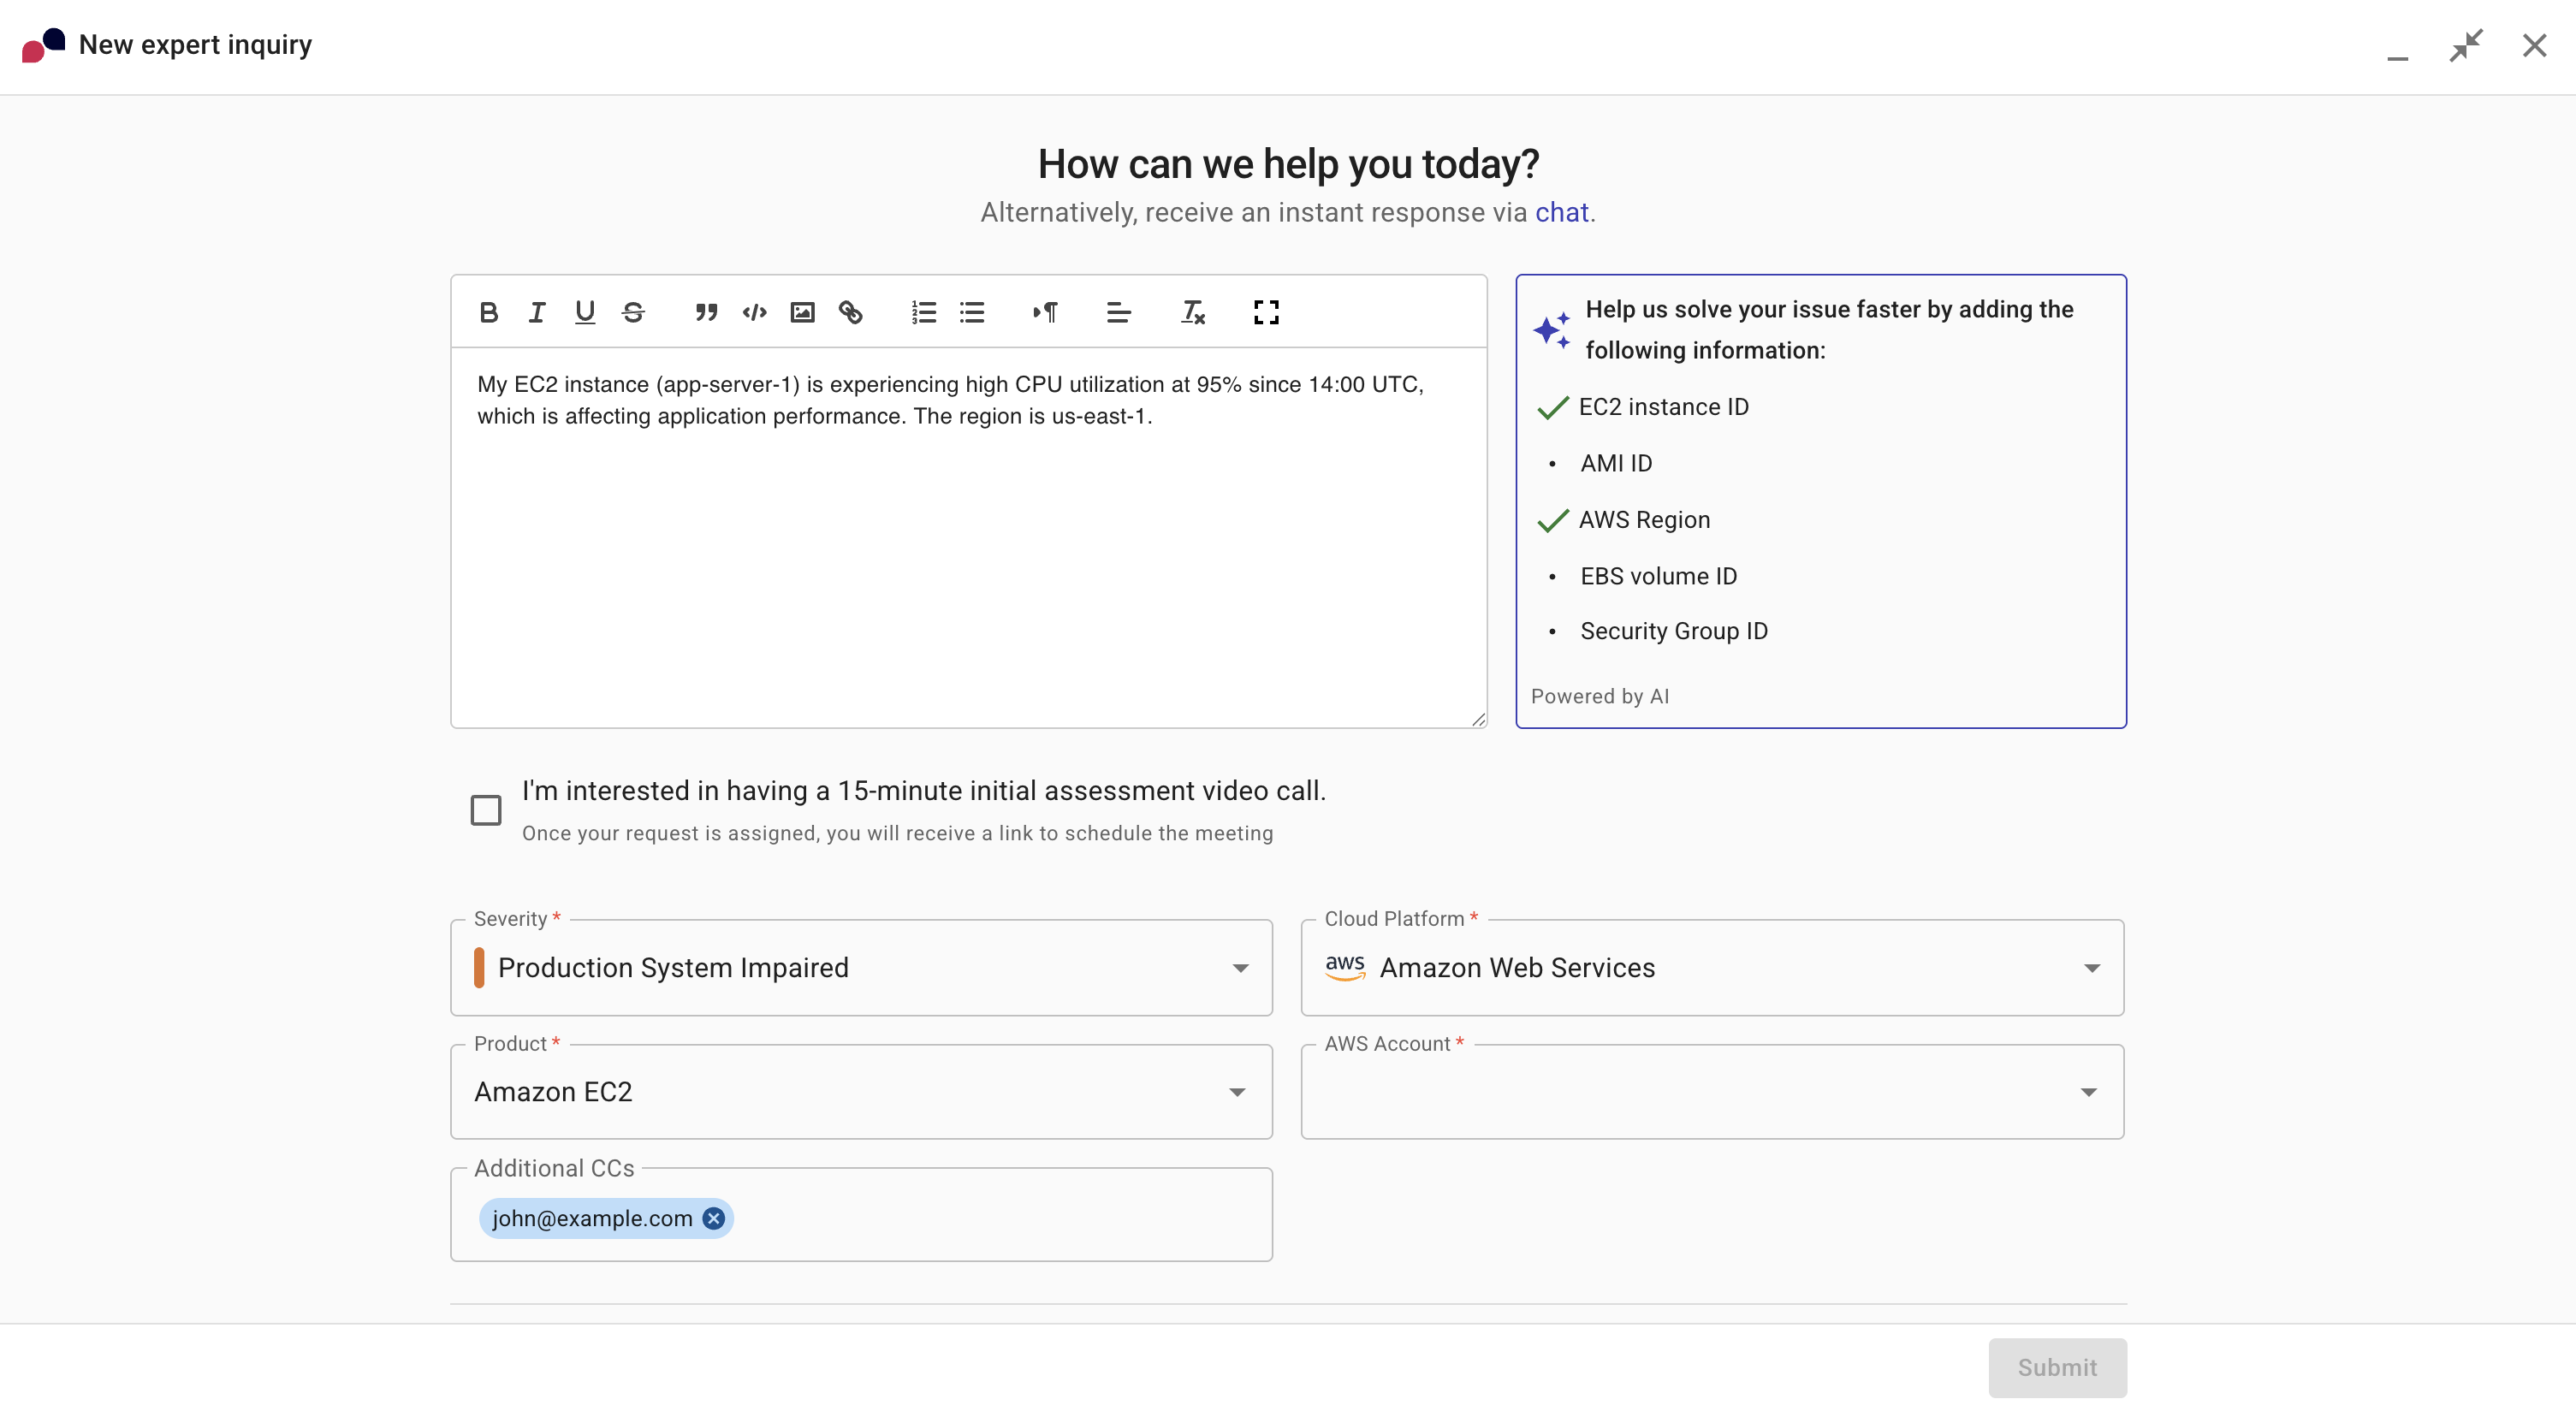Create a bulleted list

tap(972, 312)
